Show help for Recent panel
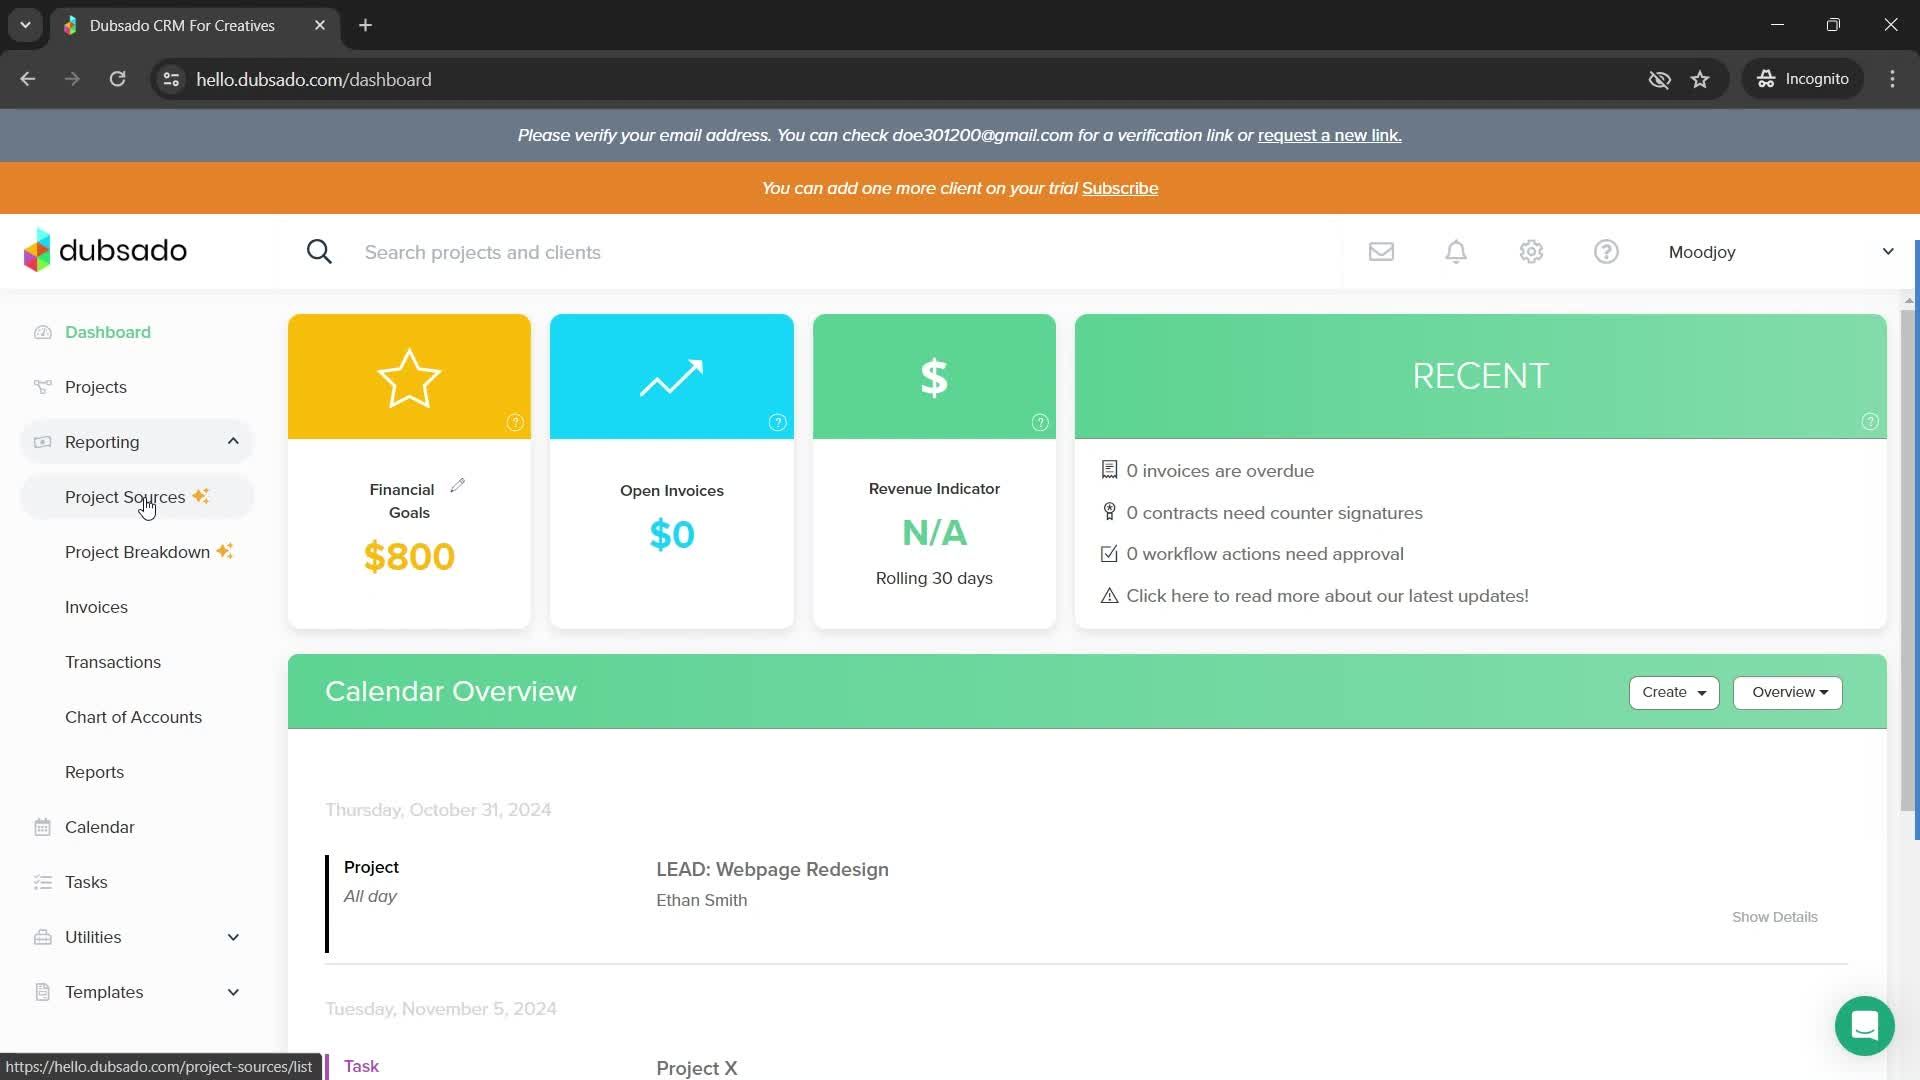This screenshot has width=1920, height=1080. tap(1870, 422)
